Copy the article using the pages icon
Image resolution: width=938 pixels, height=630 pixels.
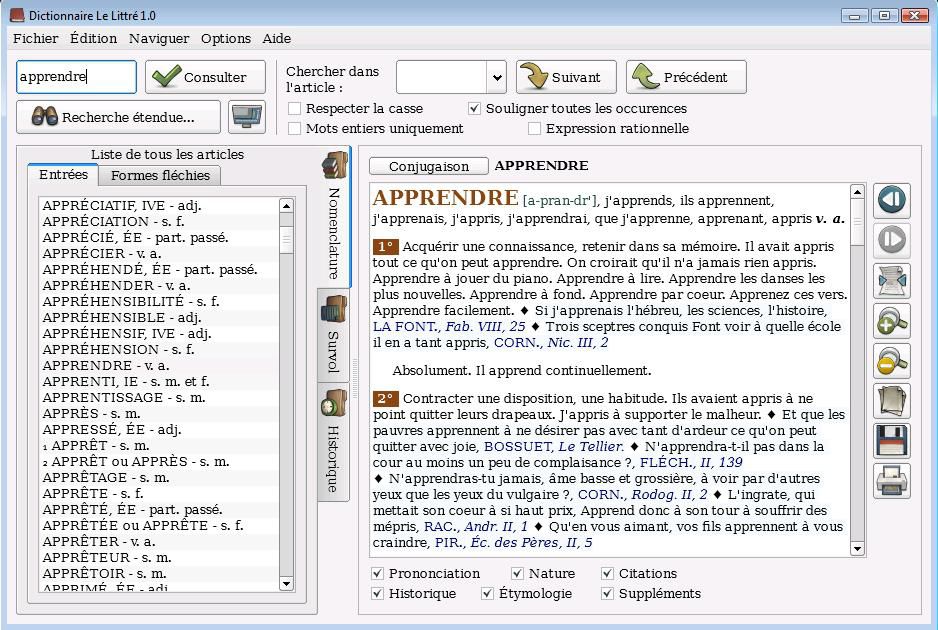click(x=889, y=401)
